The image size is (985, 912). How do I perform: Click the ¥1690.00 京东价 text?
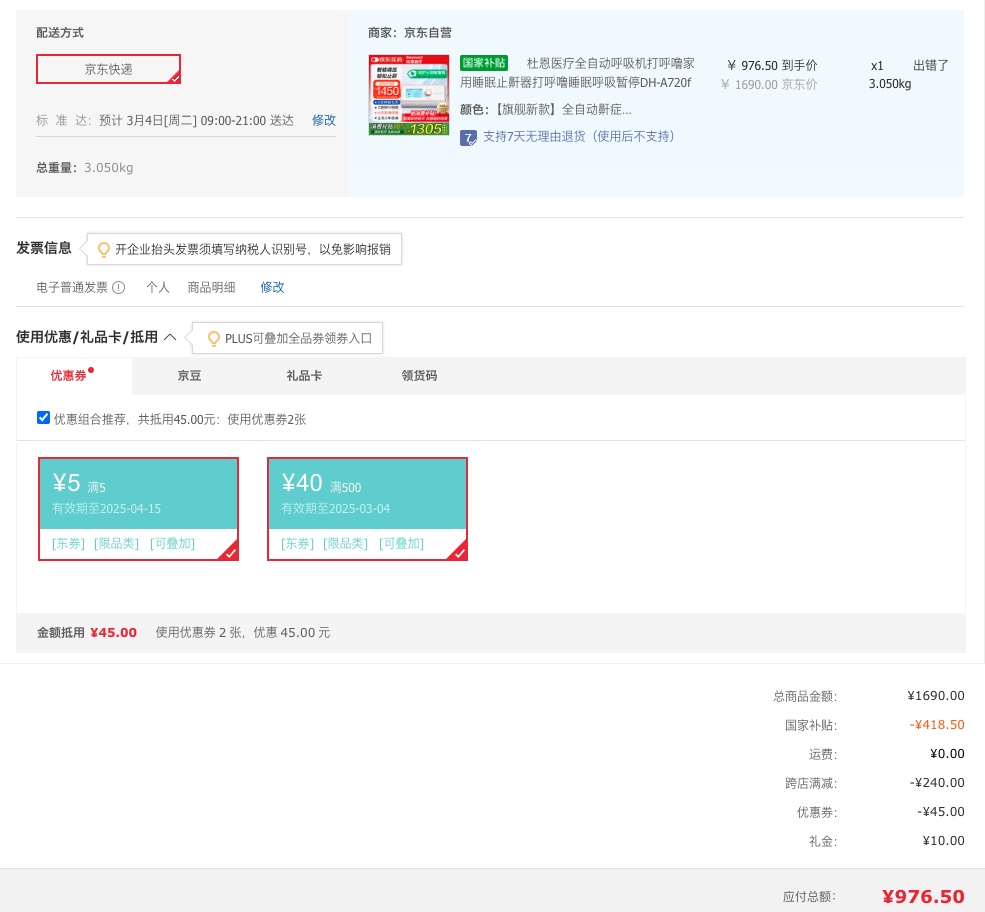click(x=769, y=84)
